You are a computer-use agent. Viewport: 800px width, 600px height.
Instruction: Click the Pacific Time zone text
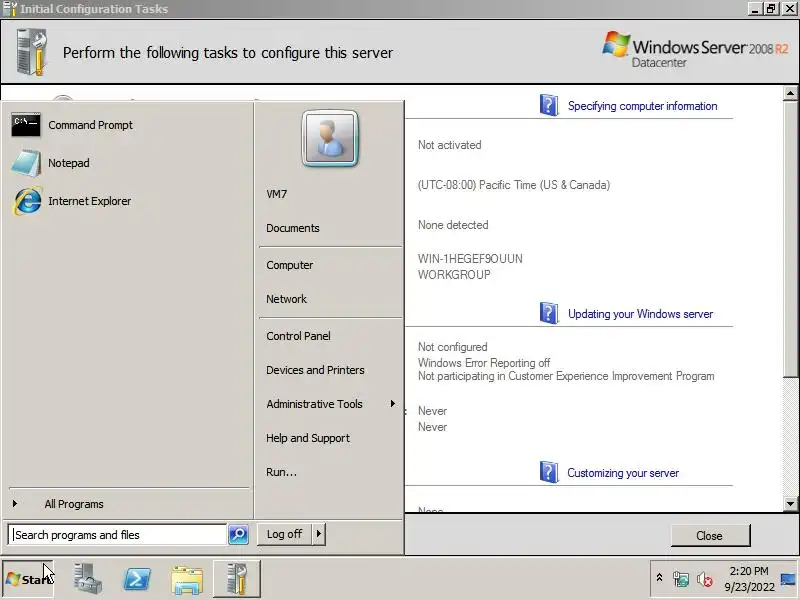click(514, 185)
